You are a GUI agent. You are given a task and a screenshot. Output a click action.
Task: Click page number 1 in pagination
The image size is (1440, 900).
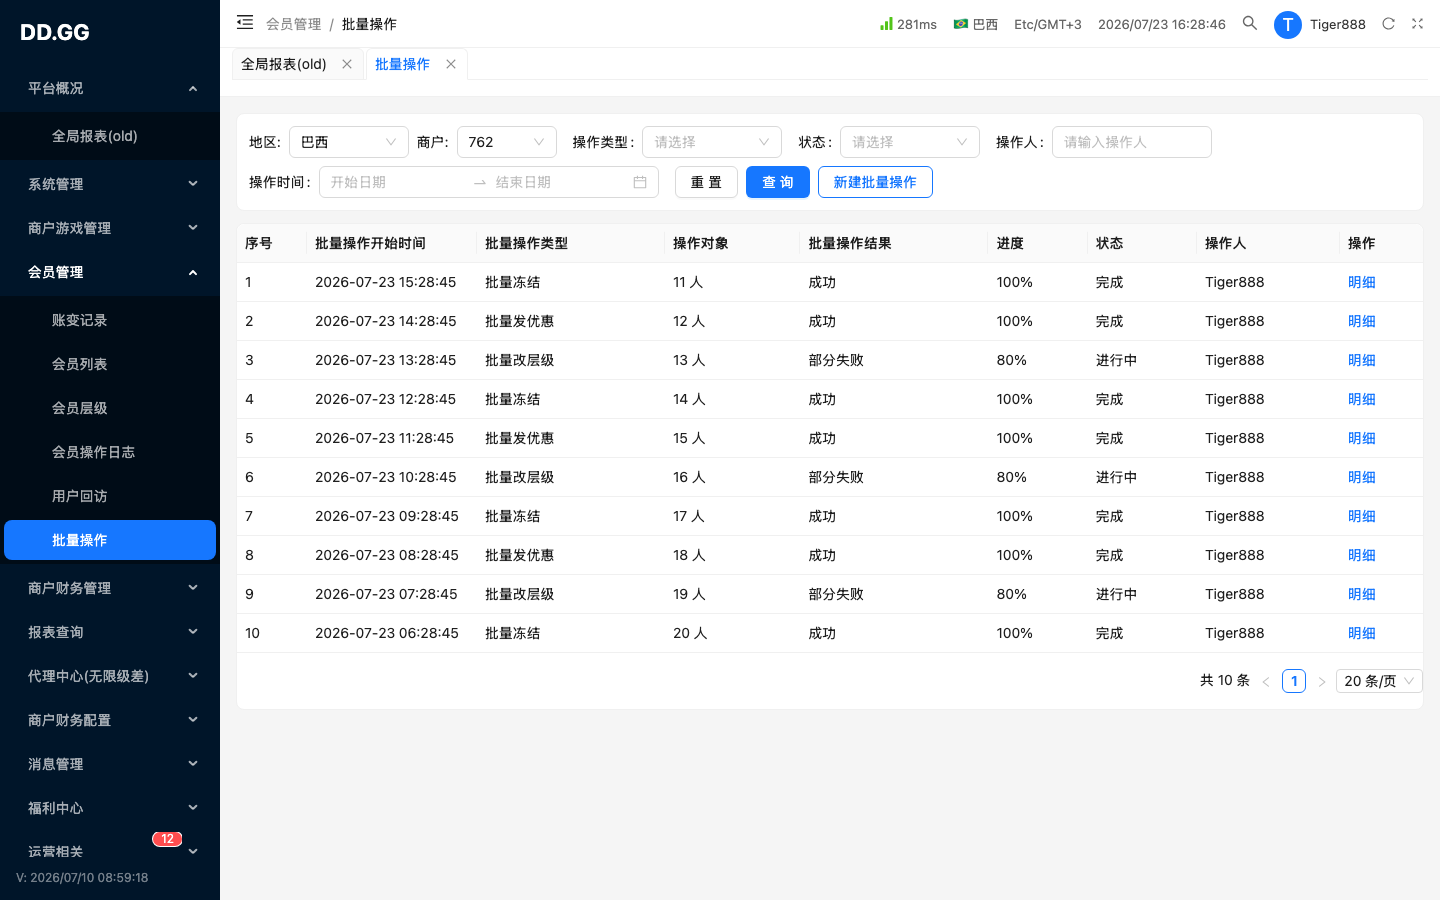tap(1294, 681)
